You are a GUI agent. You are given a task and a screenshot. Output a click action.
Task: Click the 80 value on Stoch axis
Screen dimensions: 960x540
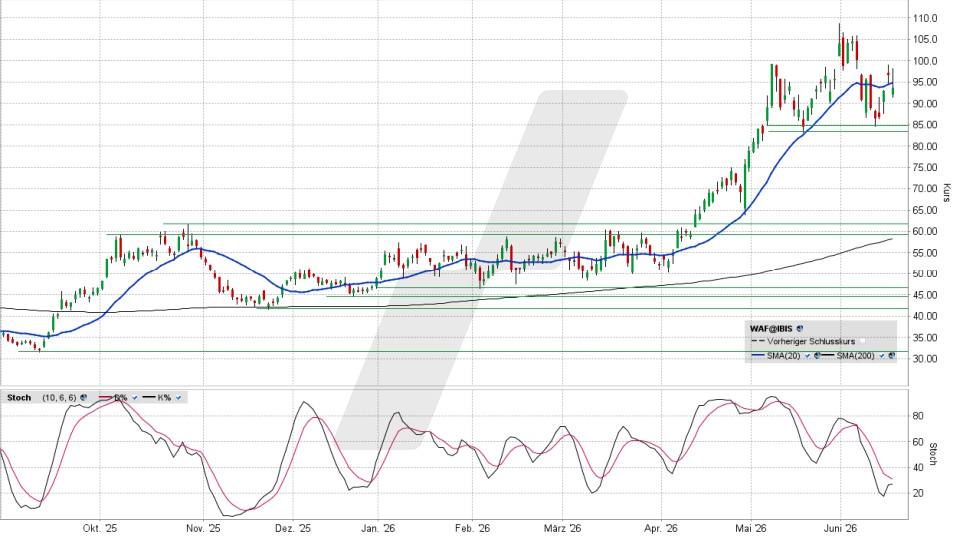click(918, 416)
